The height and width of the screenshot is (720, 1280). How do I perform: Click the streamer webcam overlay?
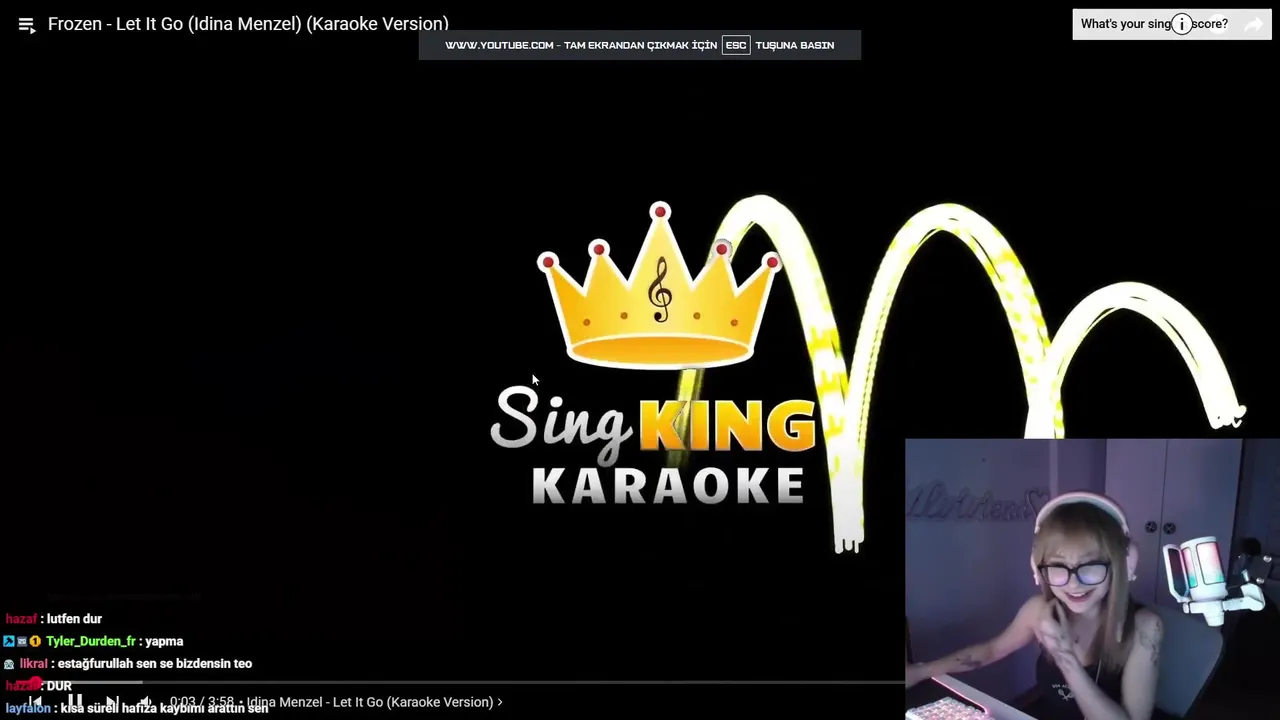pyautogui.click(x=1092, y=579)
